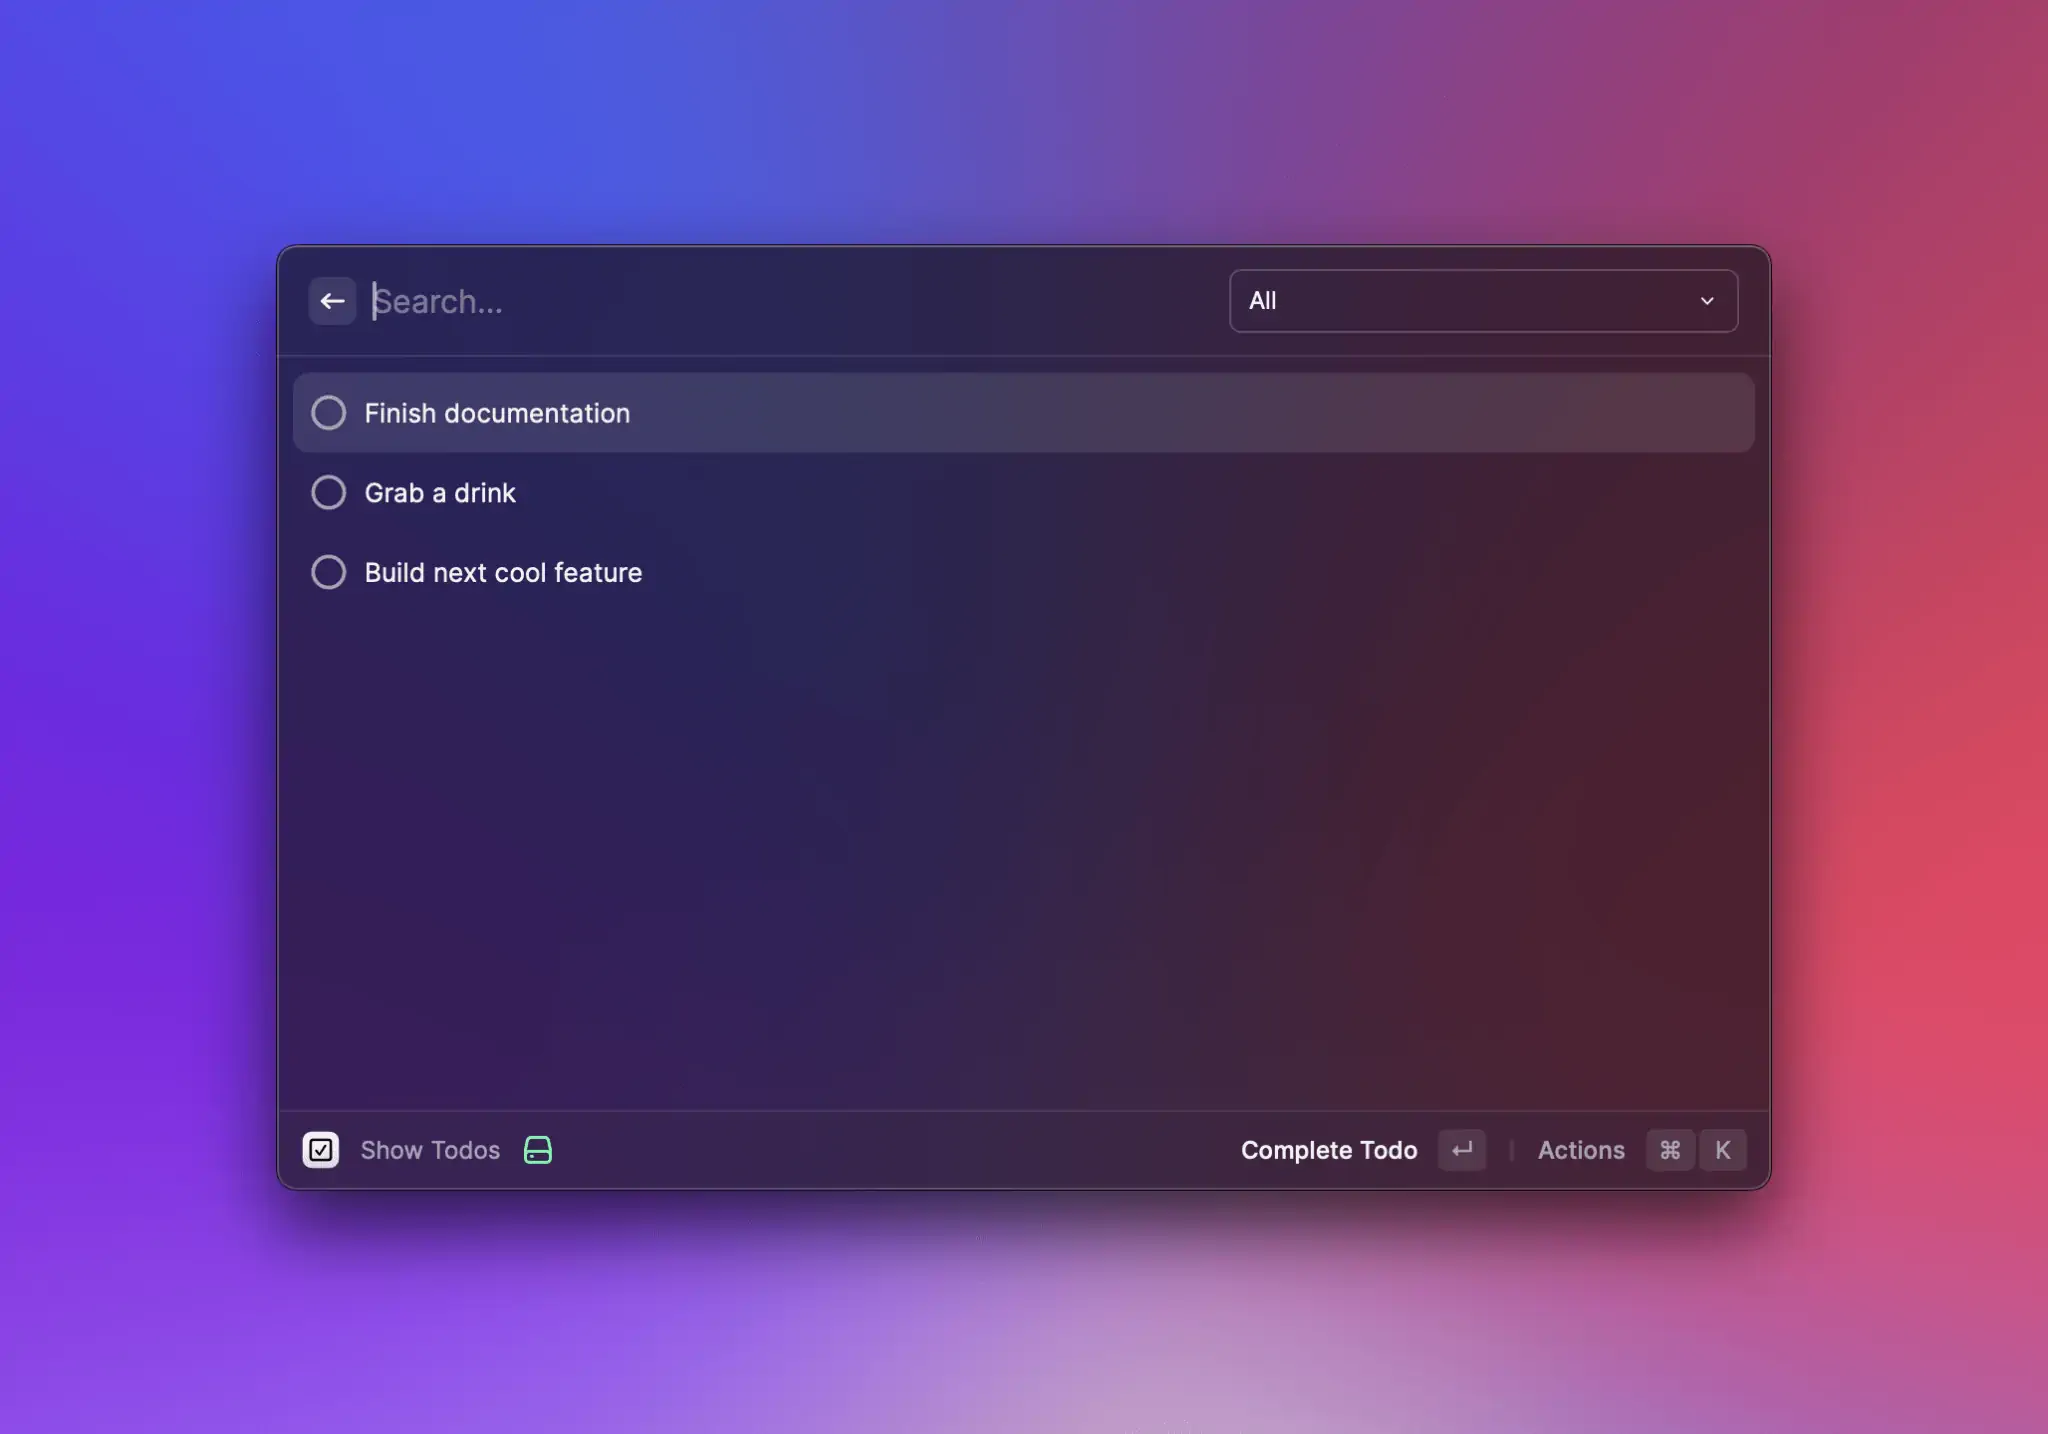Click the Command key symbol
The width and height of the screenshot is (2048, 1434).
1669,1150
